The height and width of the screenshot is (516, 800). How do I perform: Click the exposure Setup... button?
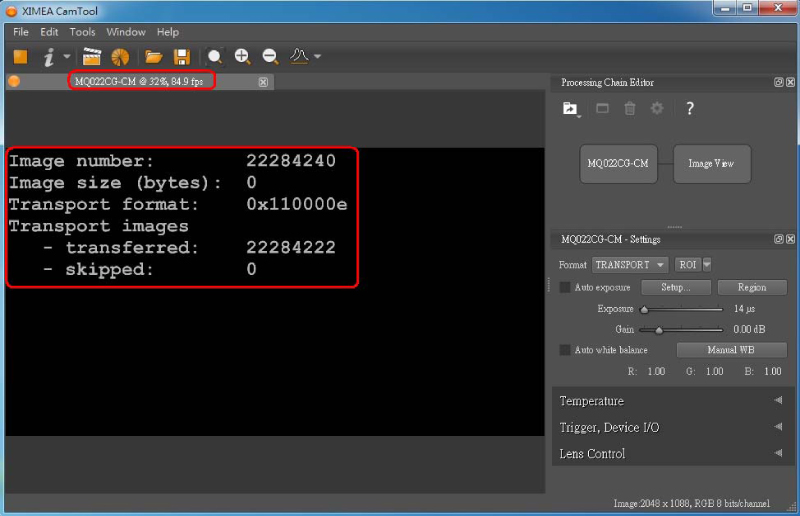coord(676,287)
